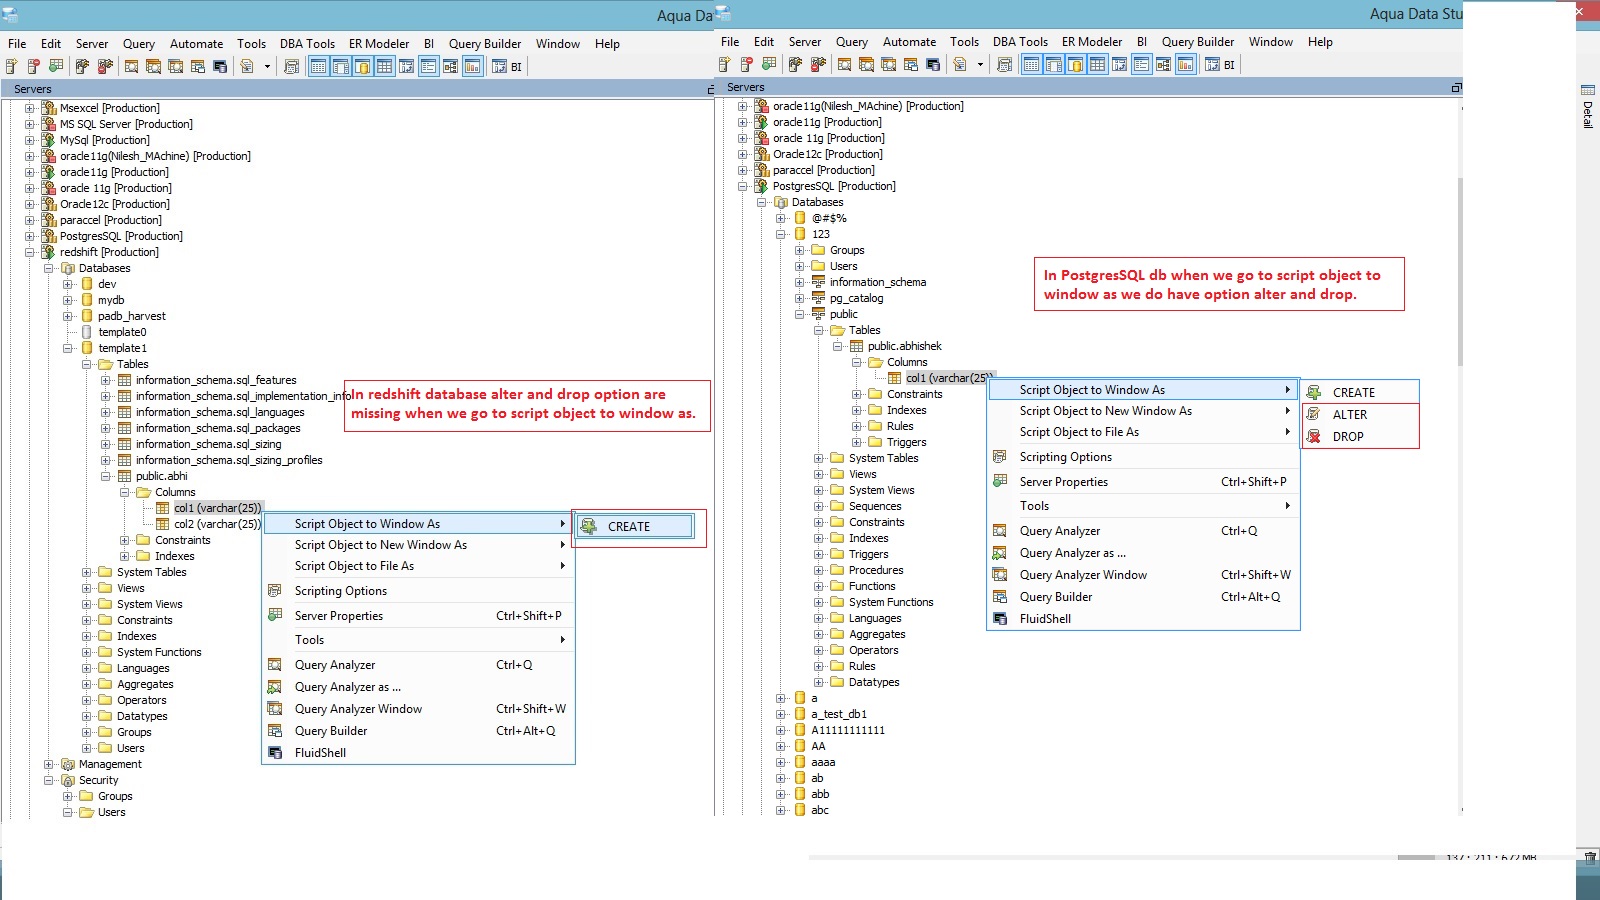1600x900 pixels.
Task: Click Query Builder in left context menu
Action: click(x=418, y=731)
